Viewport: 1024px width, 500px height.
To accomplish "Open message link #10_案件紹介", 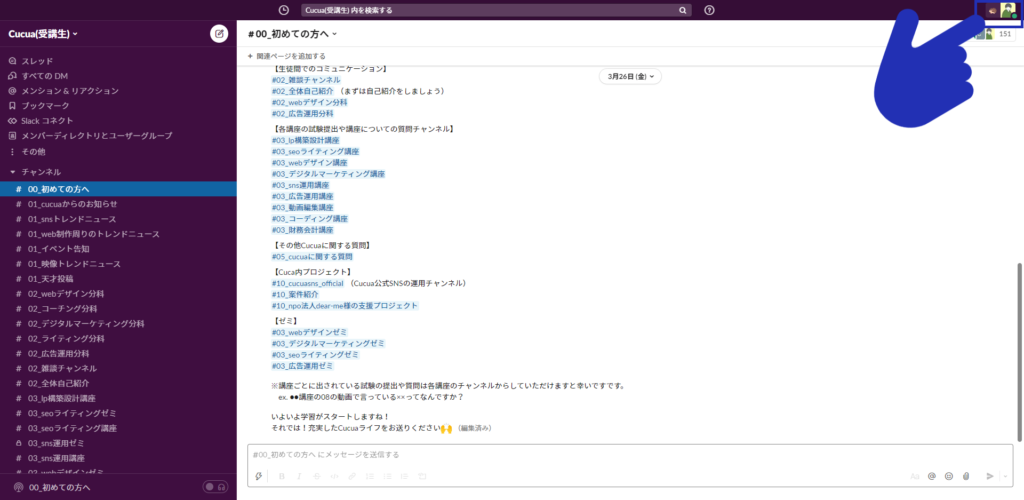I will coord(295,294).
